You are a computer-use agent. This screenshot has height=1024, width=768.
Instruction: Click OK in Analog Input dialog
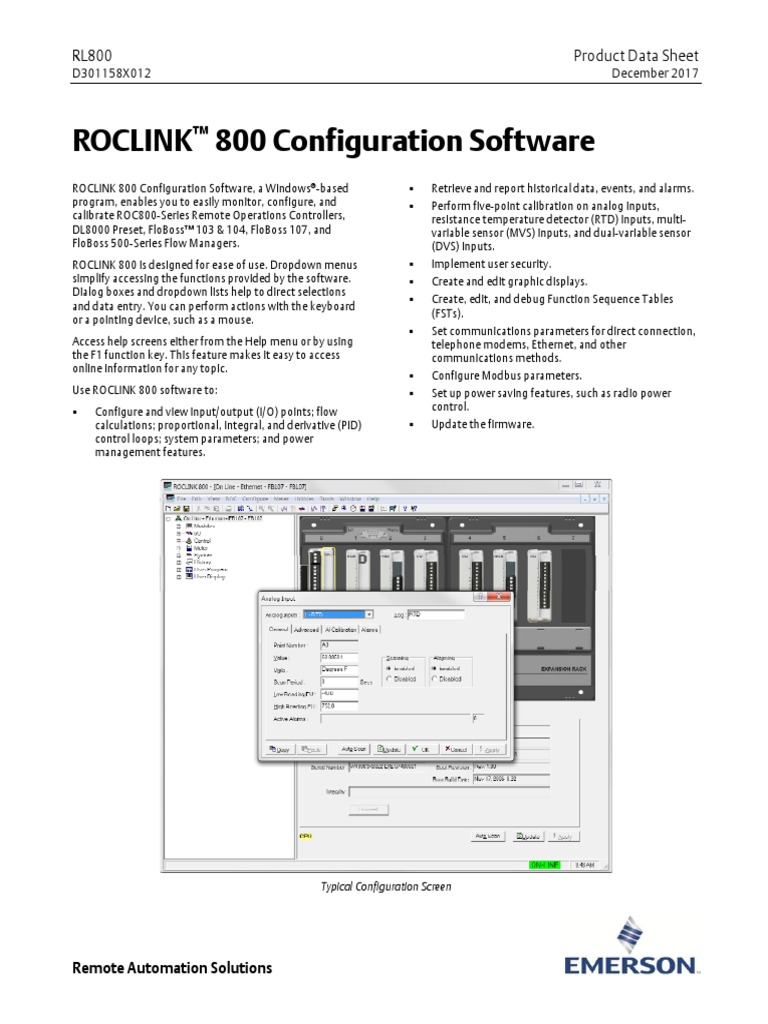423,749
